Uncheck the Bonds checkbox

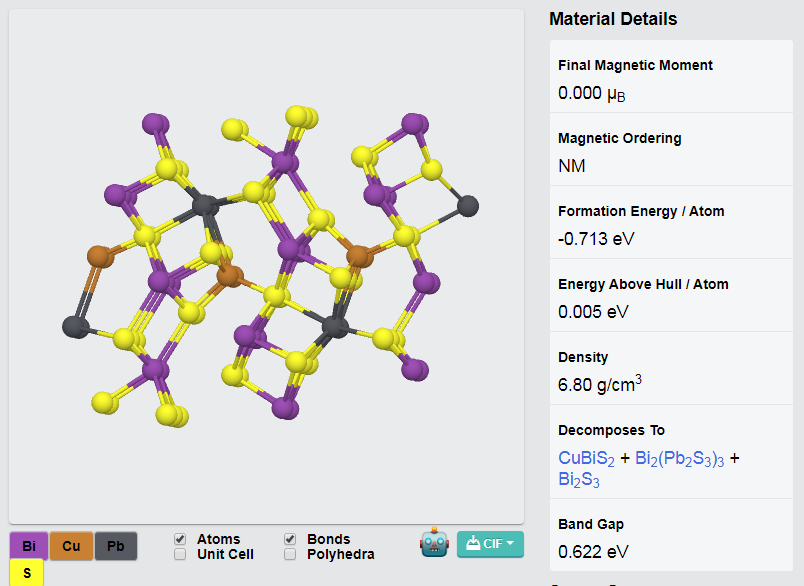pyautogui.click(x=290, y=539)
